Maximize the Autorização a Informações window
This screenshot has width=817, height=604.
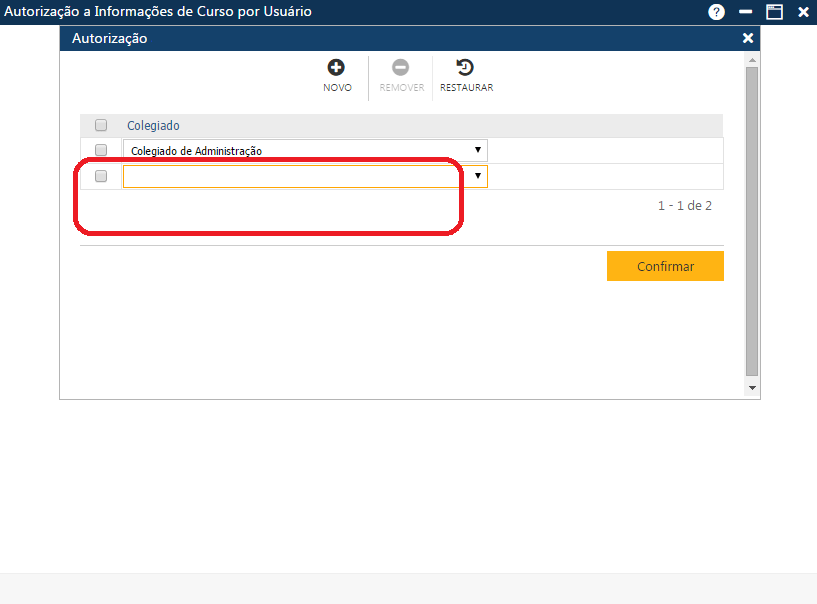pyautogui.click(x=774, y=12)
